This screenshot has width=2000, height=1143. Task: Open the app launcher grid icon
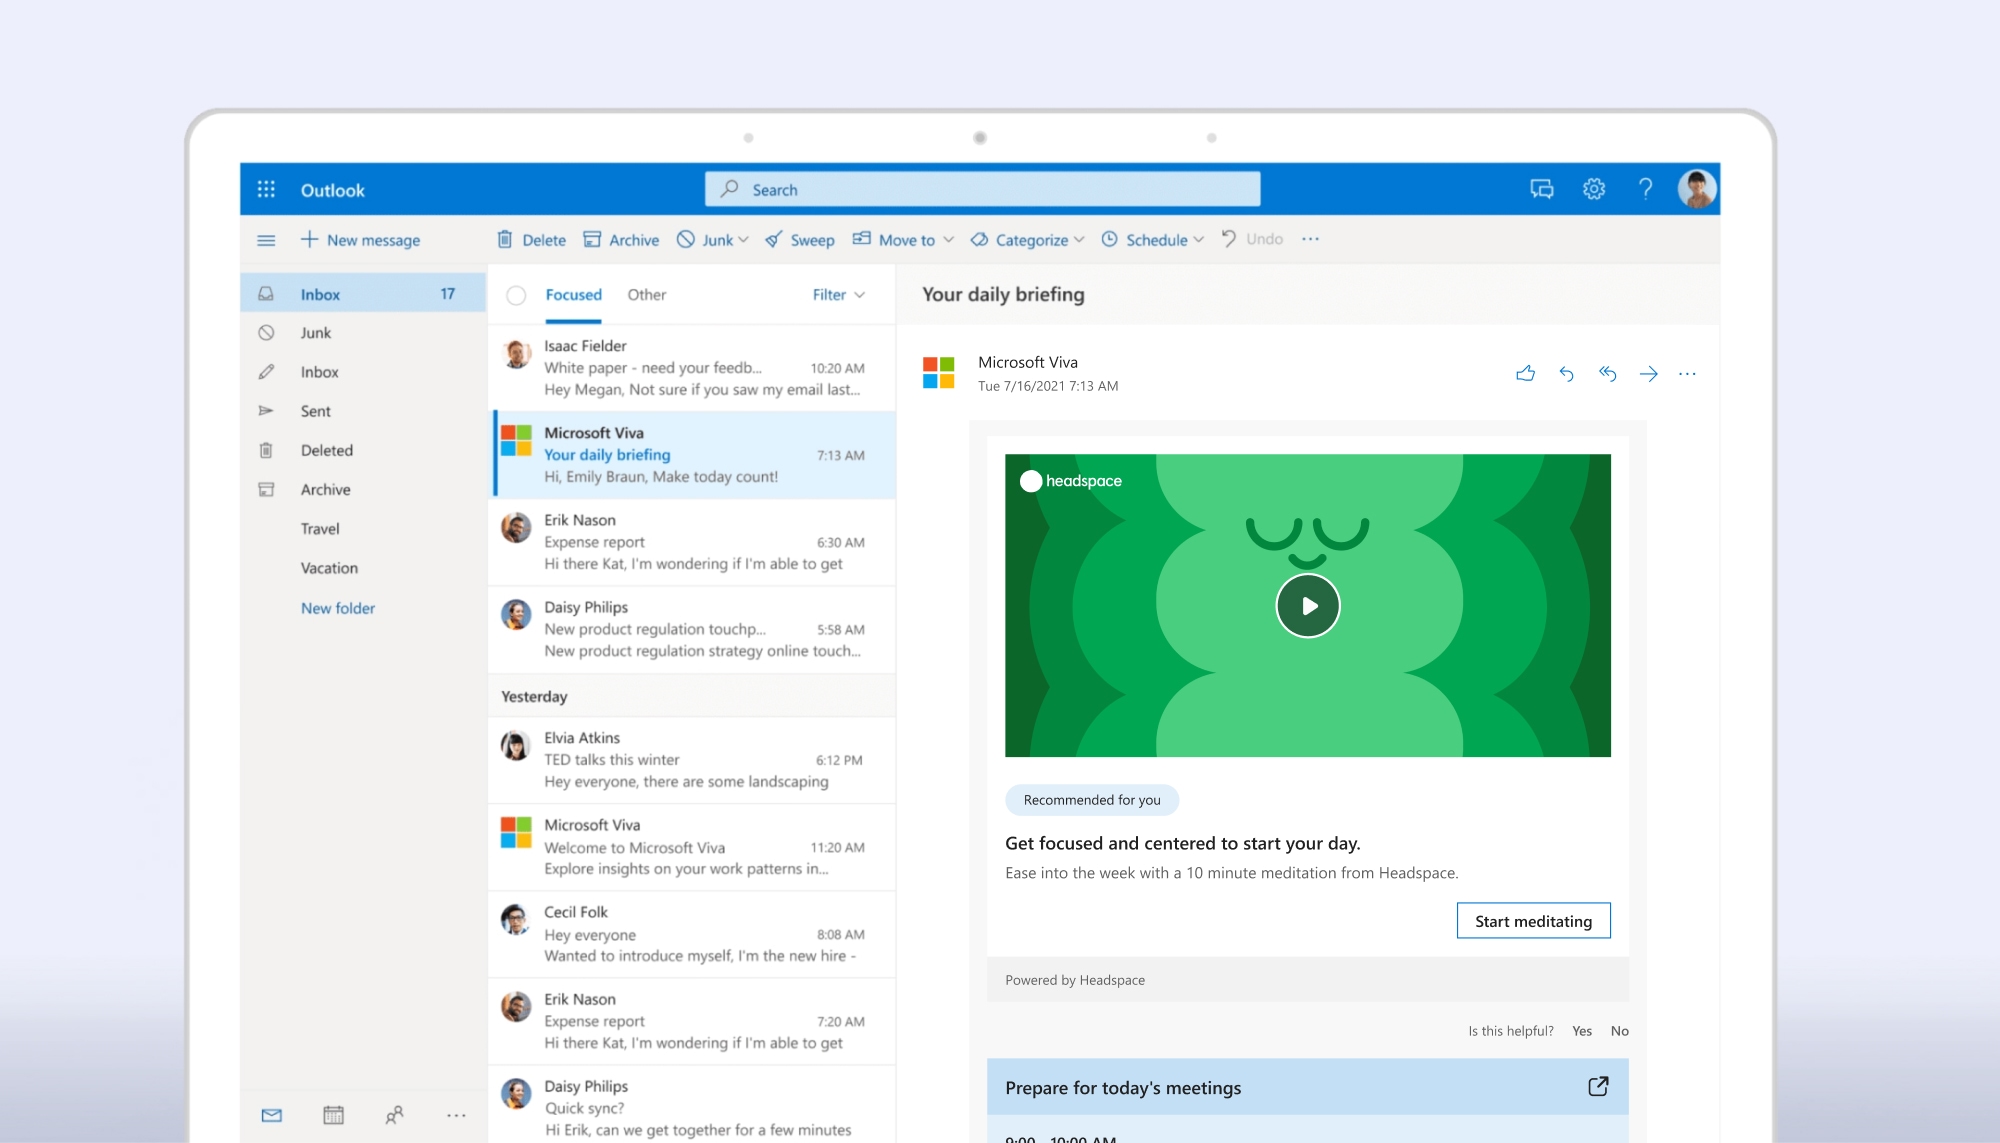point(266,189)
